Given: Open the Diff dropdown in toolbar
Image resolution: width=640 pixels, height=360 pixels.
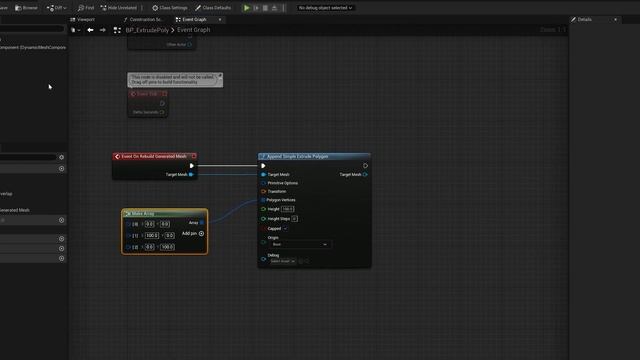Looking at the screenshot, I should coord(56,8).
